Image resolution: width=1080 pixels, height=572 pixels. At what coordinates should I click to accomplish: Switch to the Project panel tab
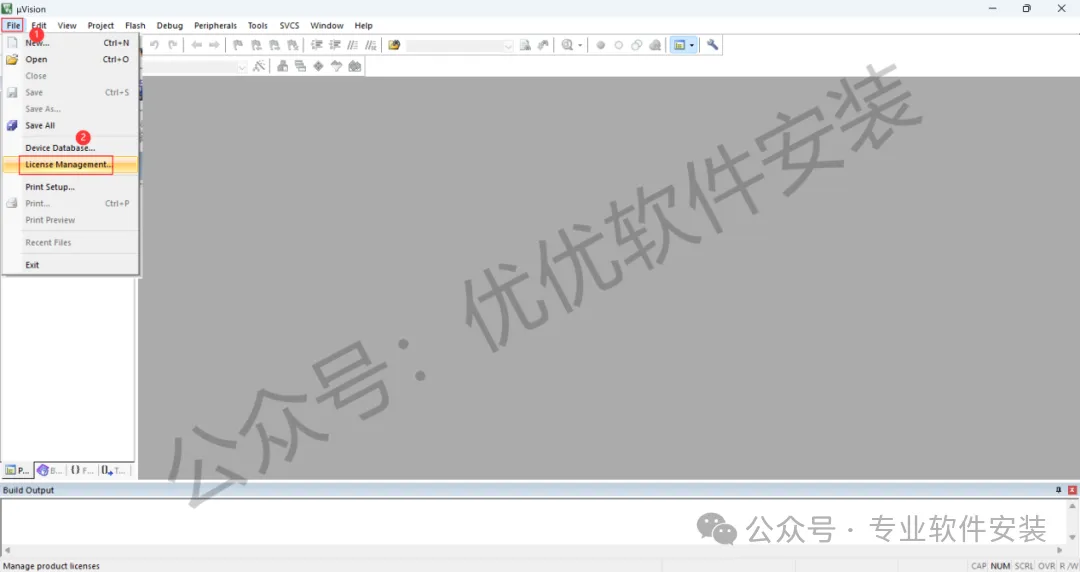pos(17,470)
